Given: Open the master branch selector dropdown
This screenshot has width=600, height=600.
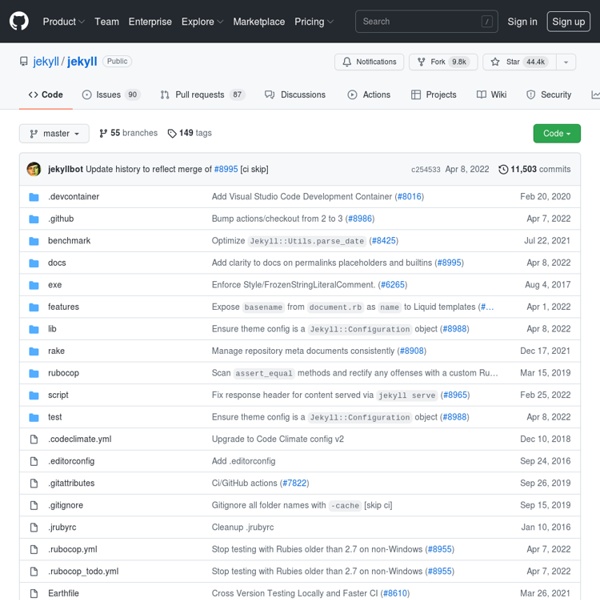Looking at the screenshot, I should click(54, 134).
